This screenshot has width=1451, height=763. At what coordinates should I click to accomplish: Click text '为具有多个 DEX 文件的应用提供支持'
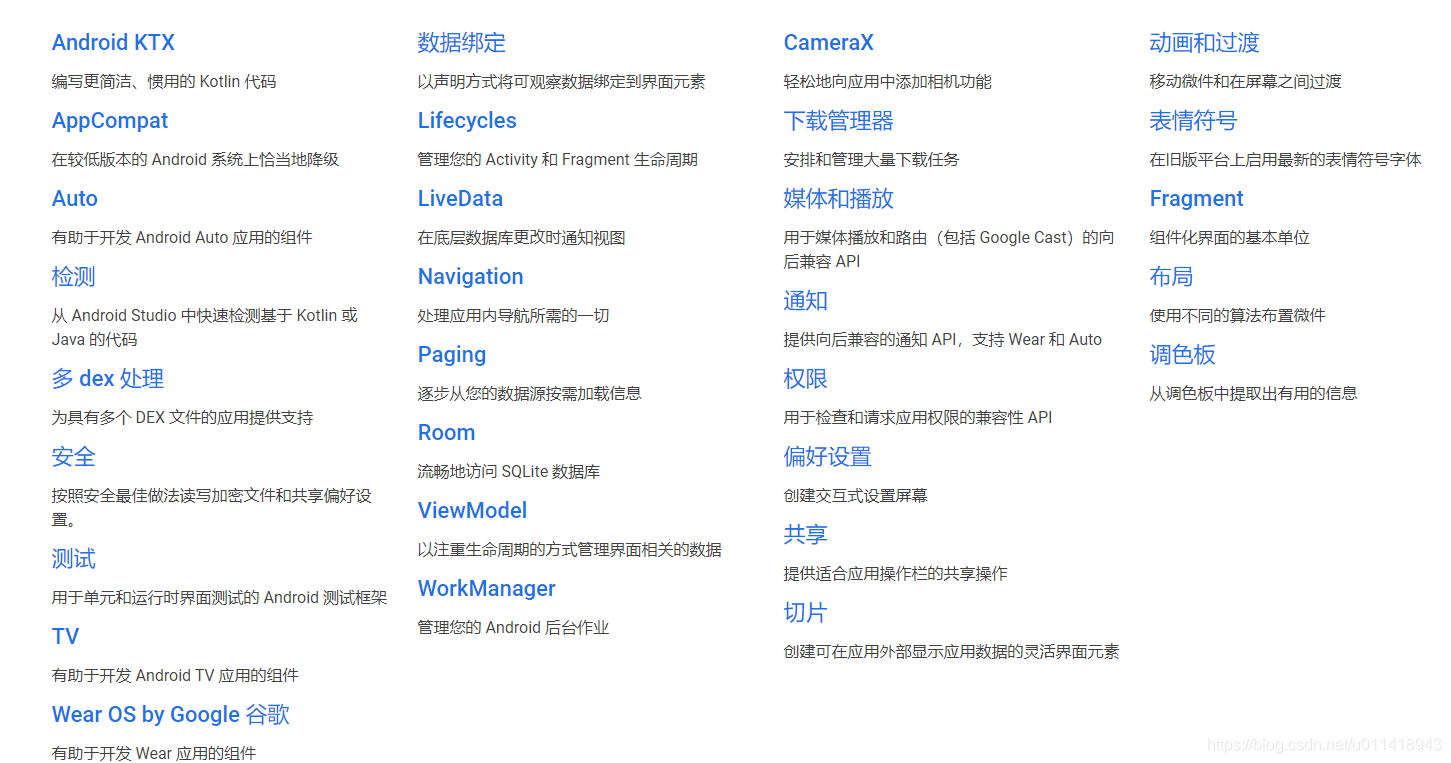pyautogui.click(x=182, y=418)
